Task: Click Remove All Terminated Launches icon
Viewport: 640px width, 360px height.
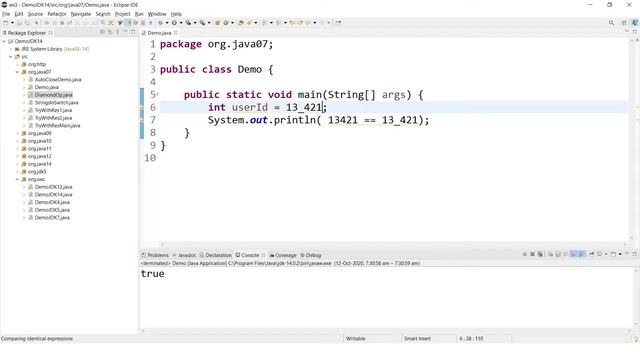Action: point(540,254)
